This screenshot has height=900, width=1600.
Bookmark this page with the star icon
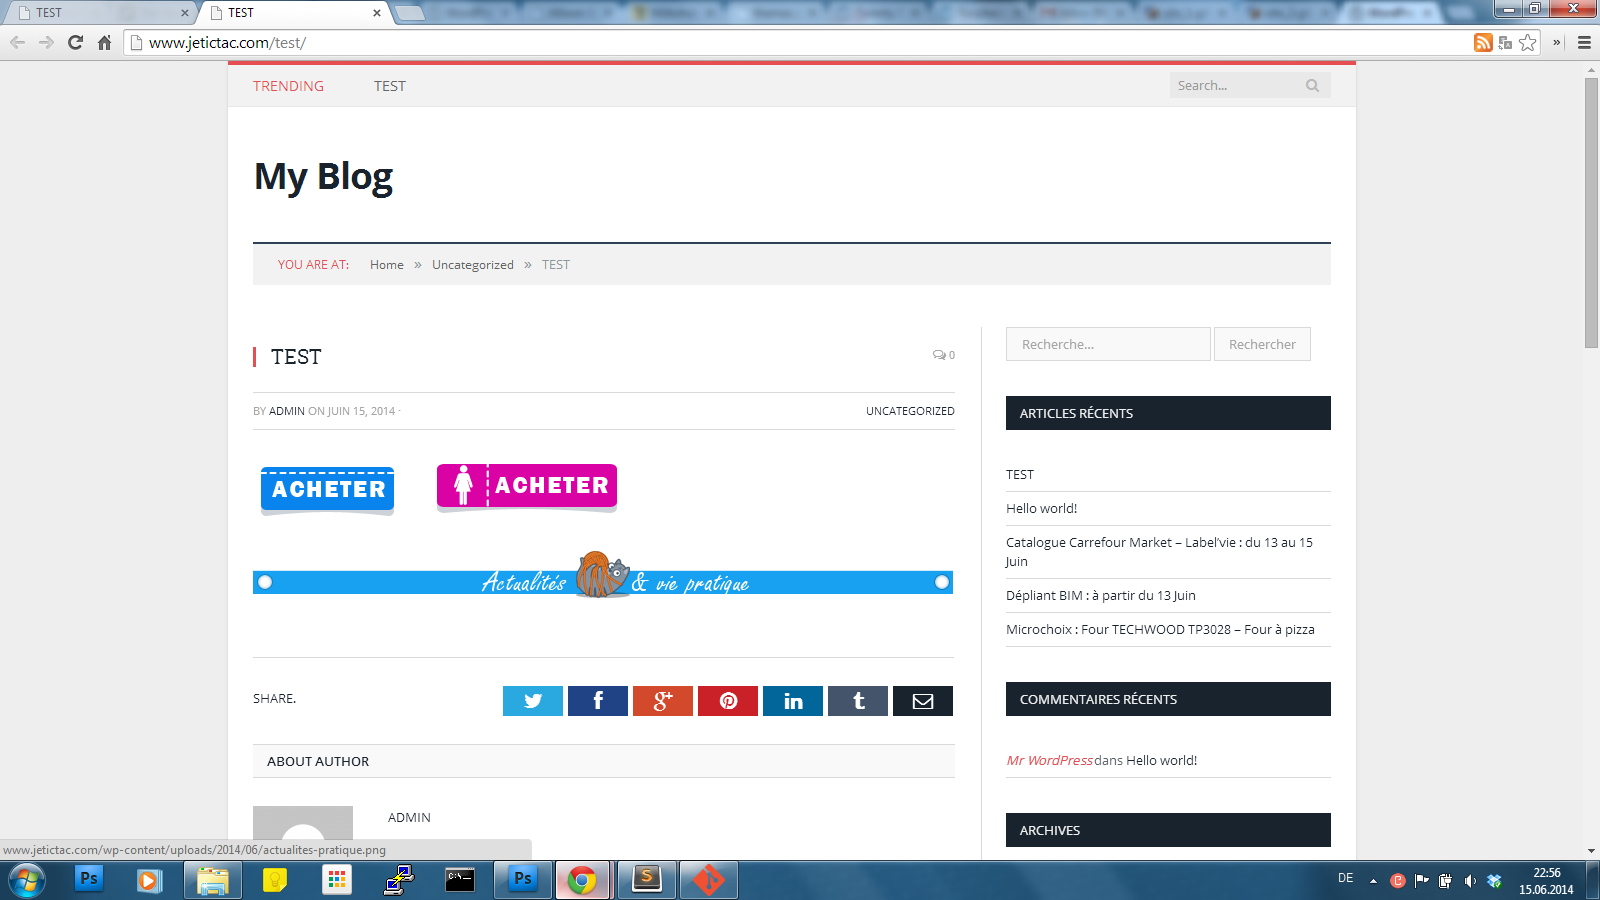coord(1527,43)
